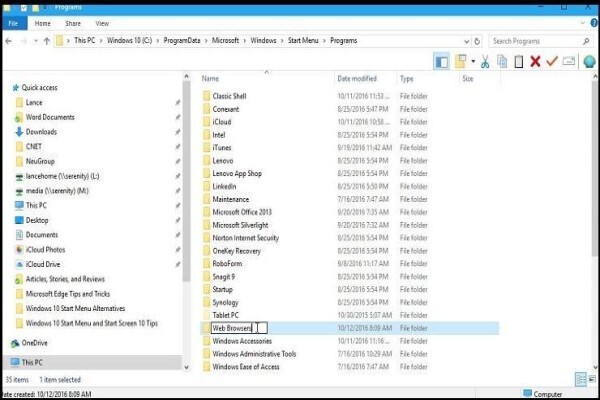The image size is (600, 400).
Task: Switch to details view in status bar
Action: click(x=580, y=379)
